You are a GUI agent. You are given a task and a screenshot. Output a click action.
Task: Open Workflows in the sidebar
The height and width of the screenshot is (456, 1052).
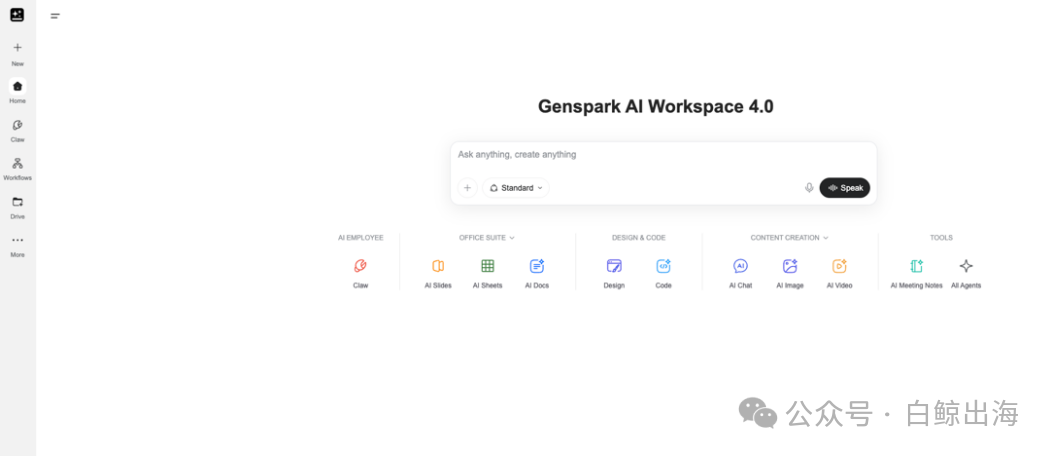(17, 168)
